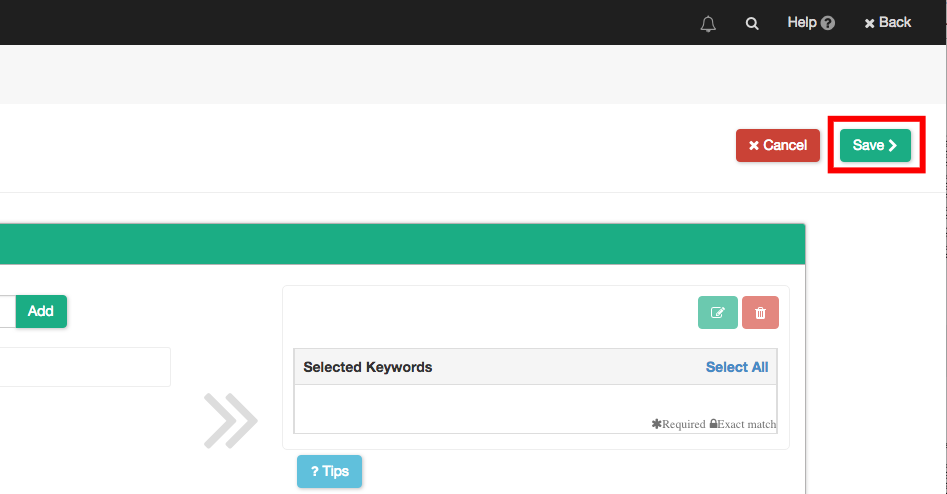
Task: Click the Add keyword button
Action: point(41,311)
